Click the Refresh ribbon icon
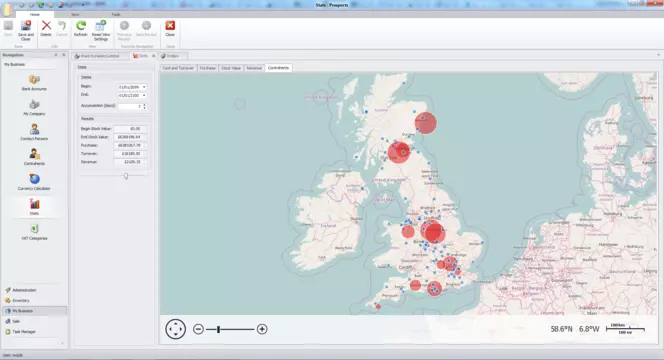The width and height of the screenshot is (664, 360). [80, 29]
